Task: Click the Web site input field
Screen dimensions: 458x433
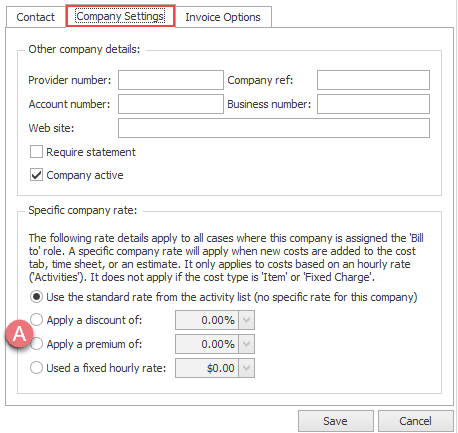Action: (274, 128)
